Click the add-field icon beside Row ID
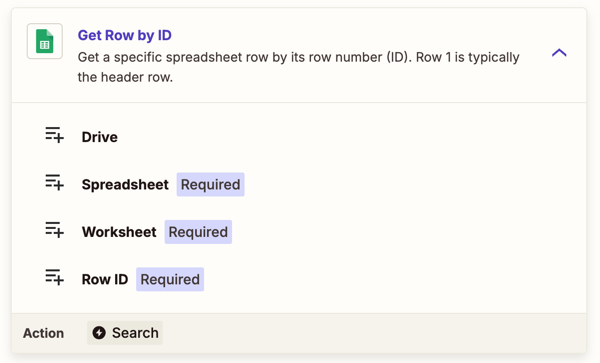Image resolution: width=600 pixels, height=363 pixels. click(54, 277)
